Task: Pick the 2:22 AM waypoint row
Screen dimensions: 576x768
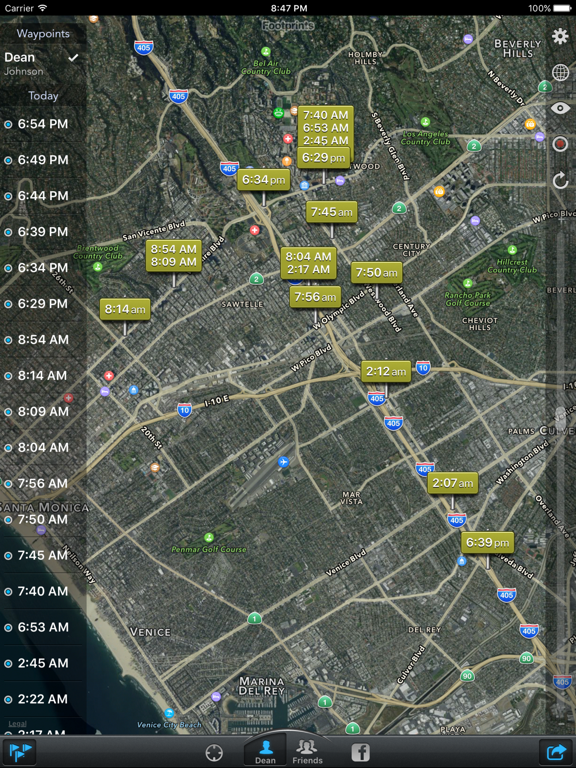Action: (x=43, y=699)
